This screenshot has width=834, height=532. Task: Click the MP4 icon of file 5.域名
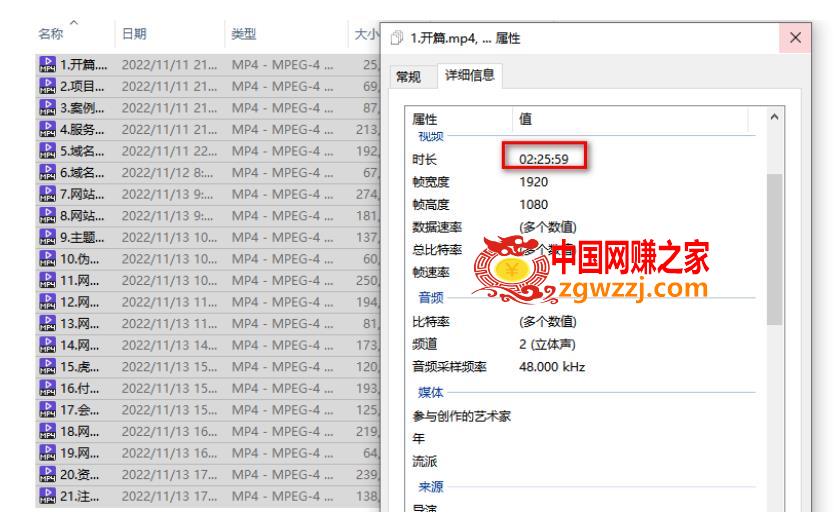point(47,151)
